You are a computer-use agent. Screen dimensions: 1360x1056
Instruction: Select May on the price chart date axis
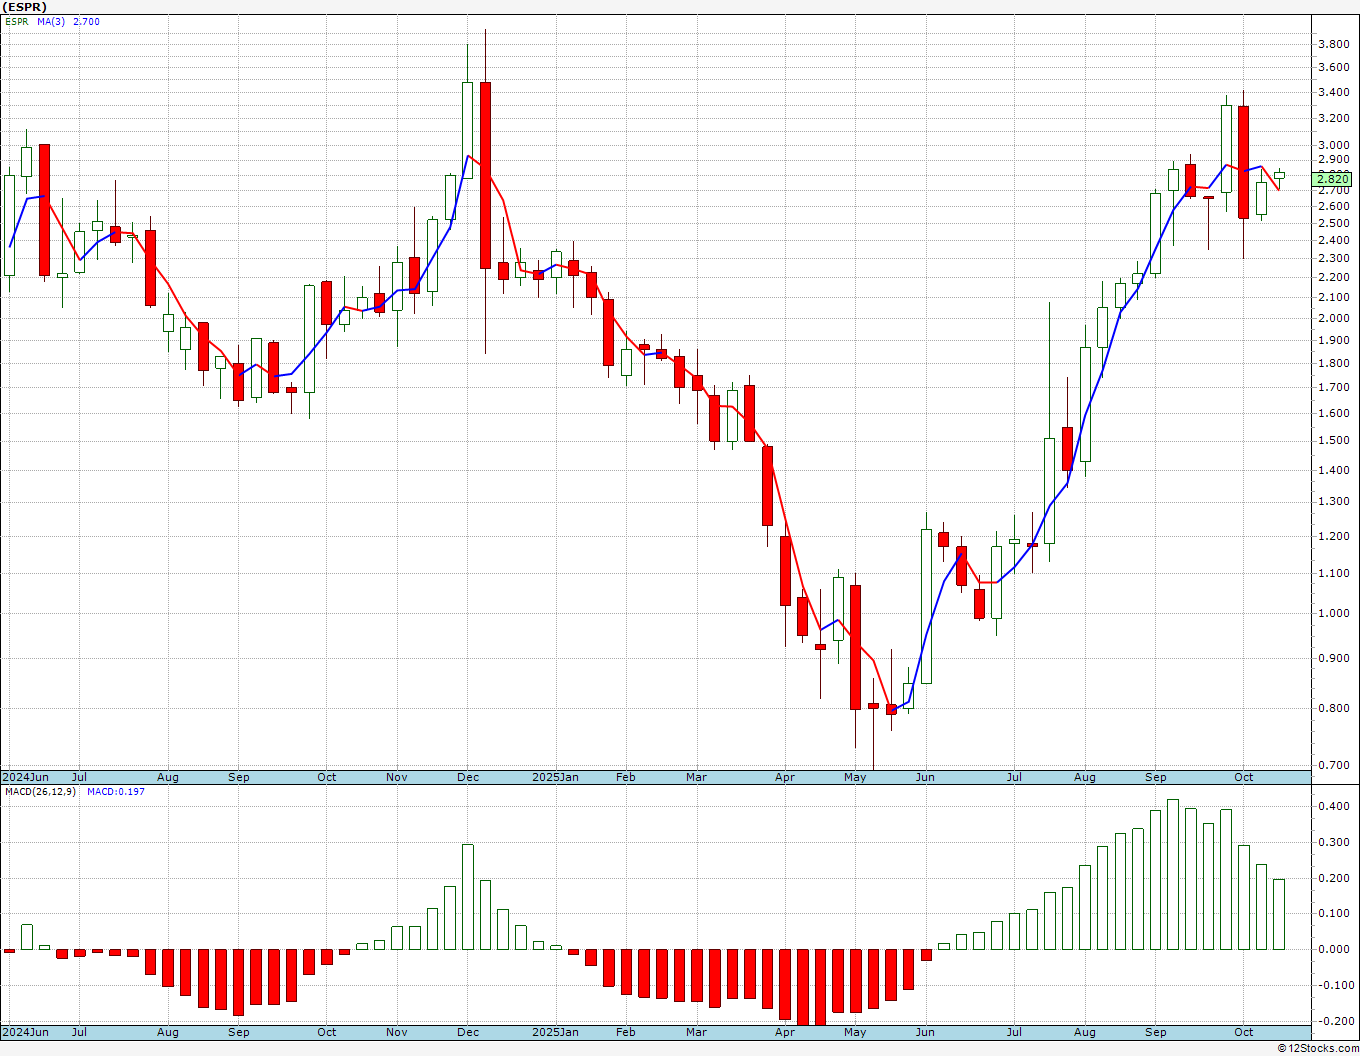pyautogui.click(x=855, y=777)
